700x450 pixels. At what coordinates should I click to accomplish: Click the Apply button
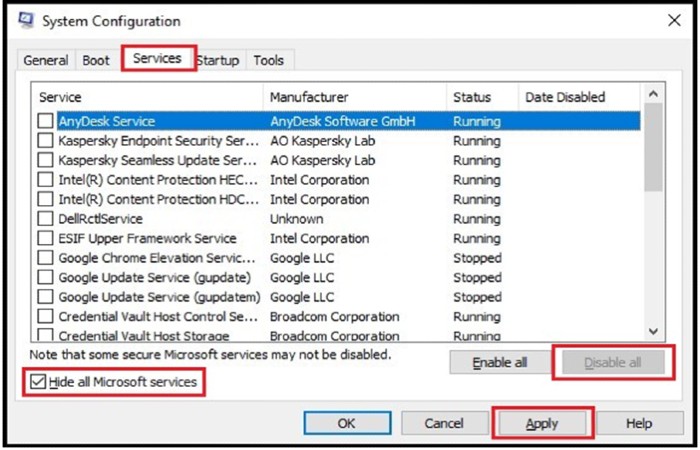pos(542,423)
